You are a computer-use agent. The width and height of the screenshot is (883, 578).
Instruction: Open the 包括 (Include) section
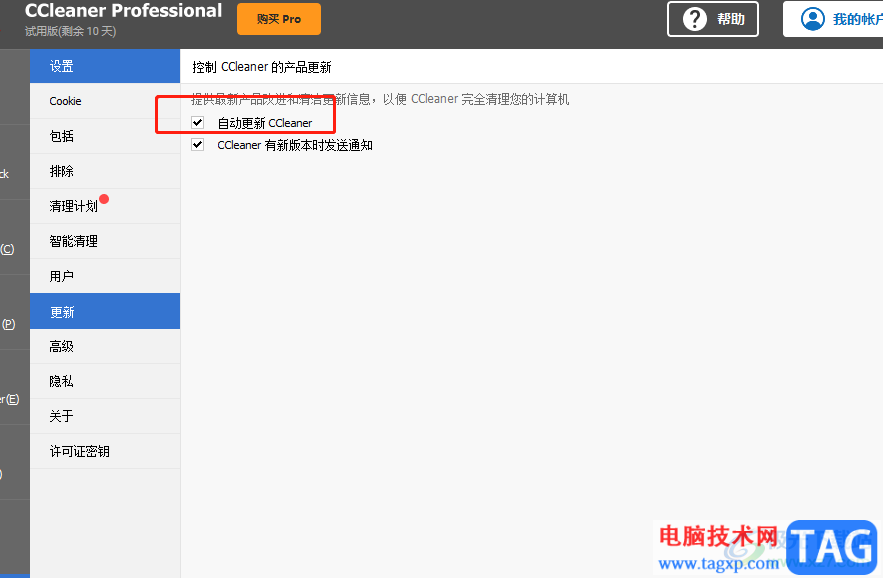click(x=105, y=136)
